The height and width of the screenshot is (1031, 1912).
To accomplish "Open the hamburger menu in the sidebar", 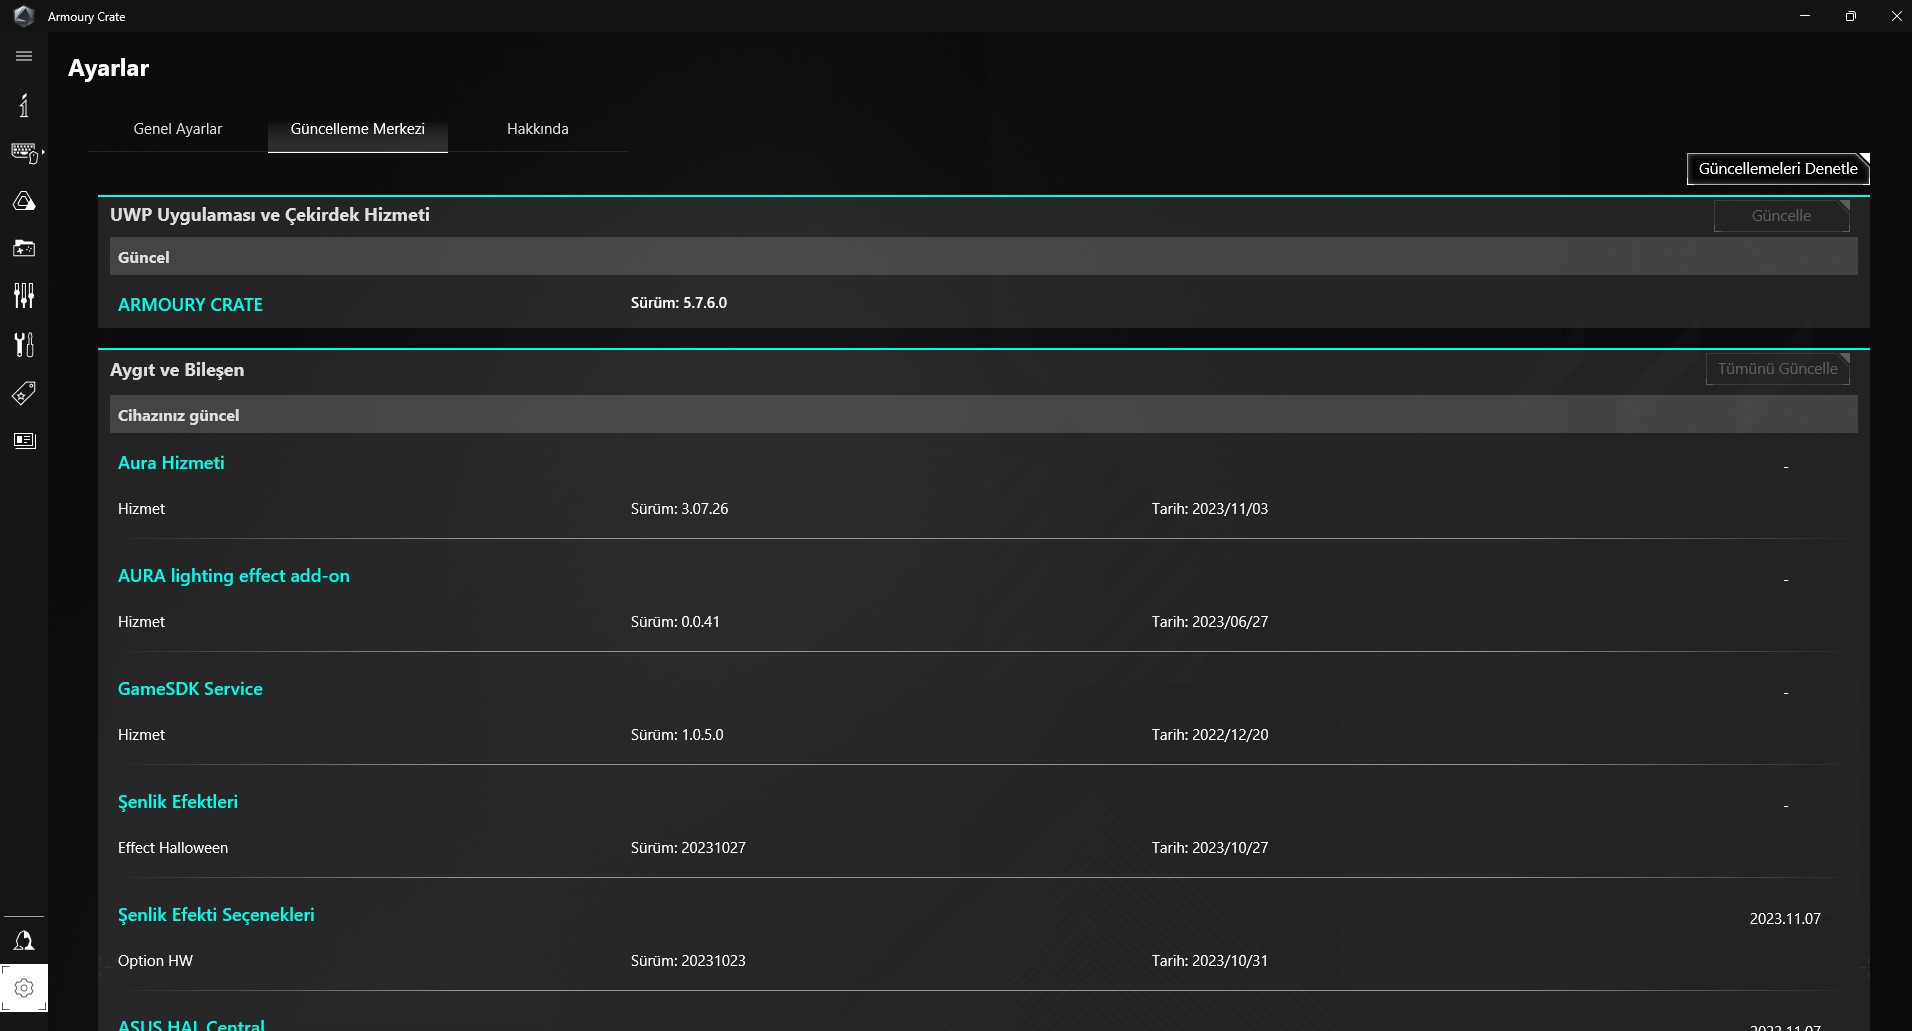I will pos(24,56).
